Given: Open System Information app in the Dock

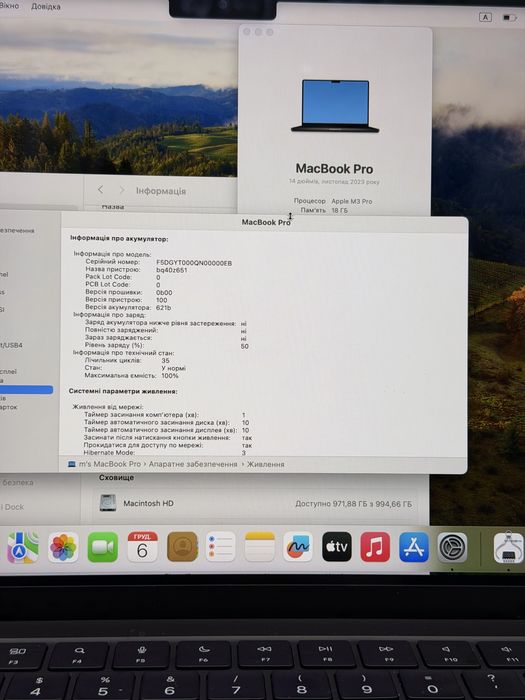Looking at the screenshot, I should tap(508, 547).
